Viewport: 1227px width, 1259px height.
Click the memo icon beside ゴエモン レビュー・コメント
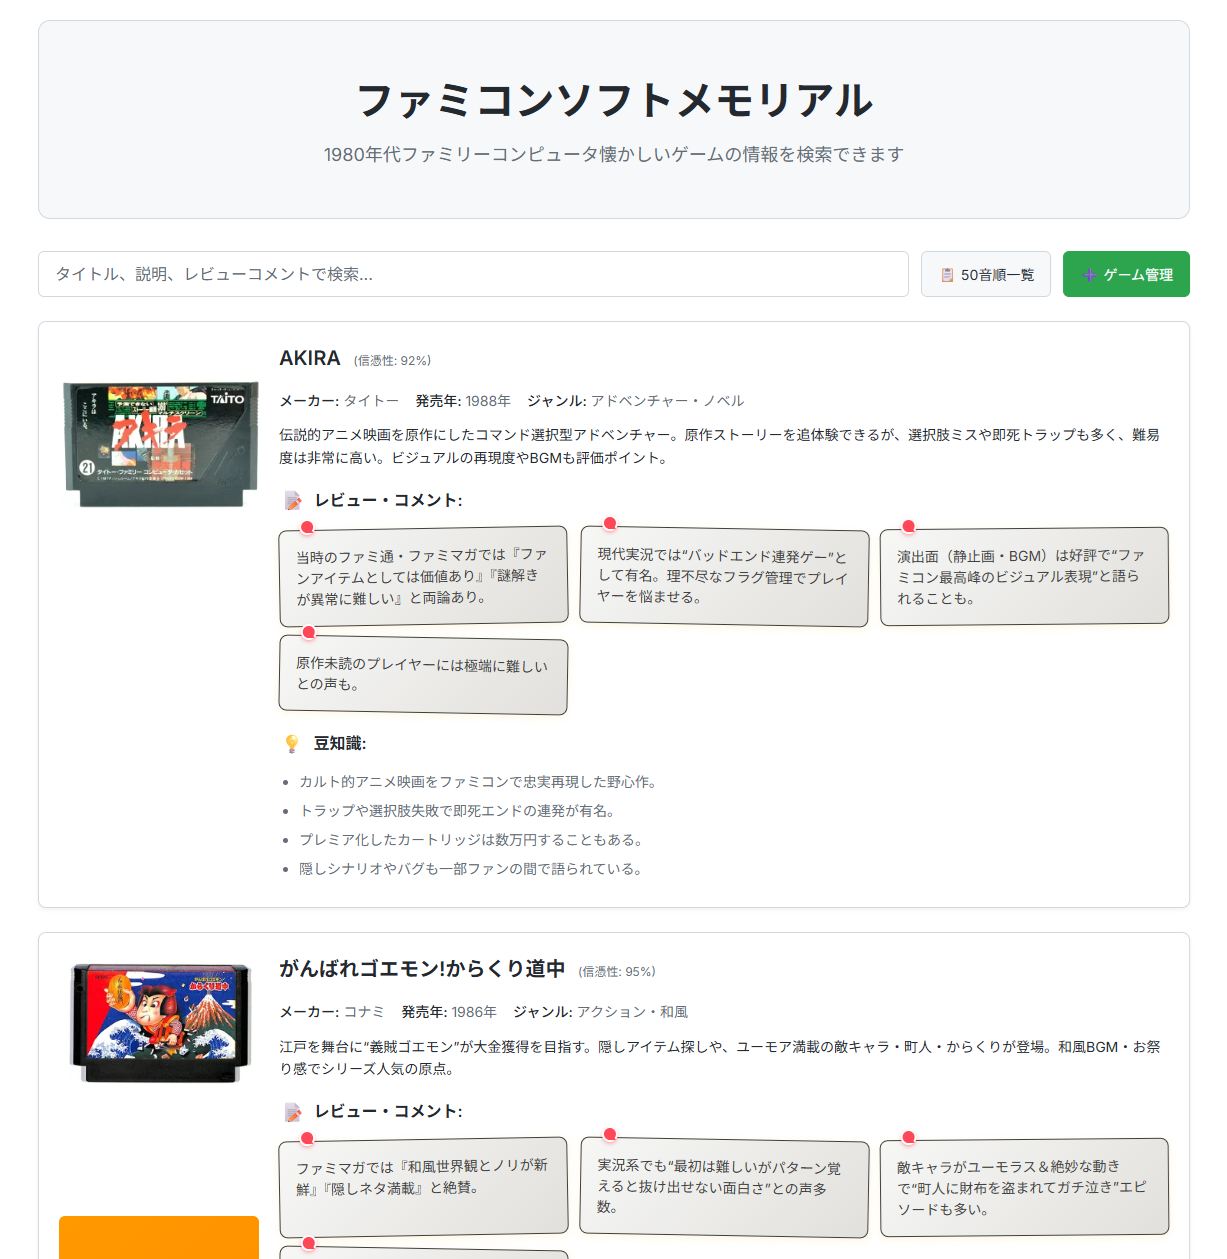pos(293,1111)
